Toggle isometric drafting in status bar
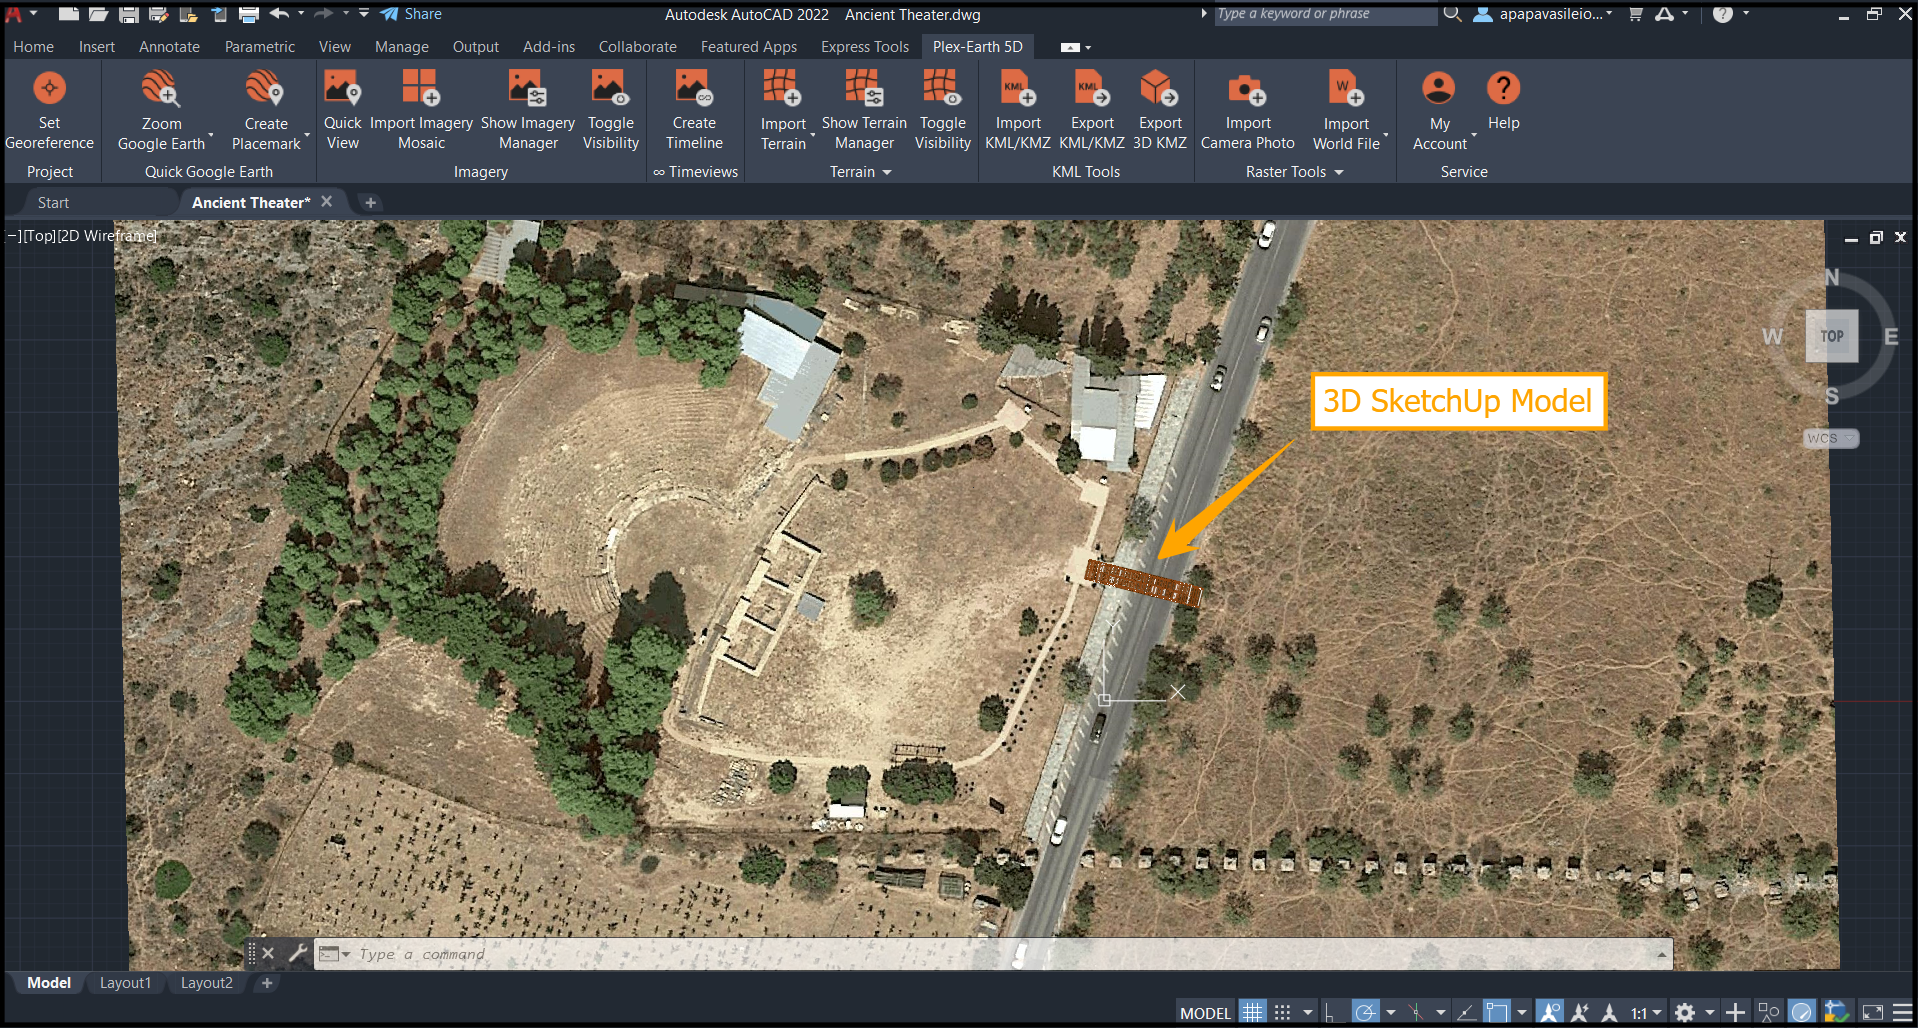The width and height of the screenshot is (1918, 1028). coord(1416,1013)
